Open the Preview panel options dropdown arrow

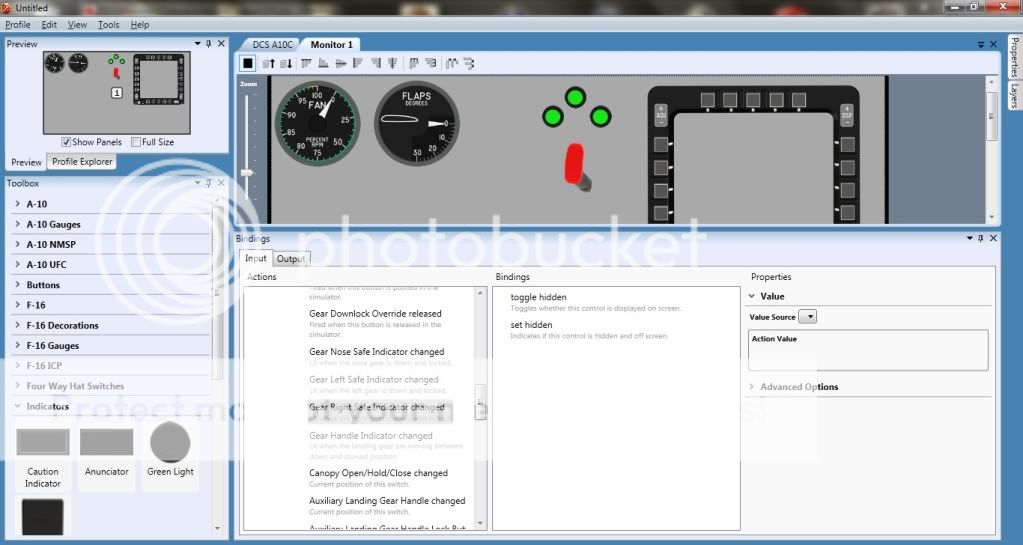pos(197,44)
